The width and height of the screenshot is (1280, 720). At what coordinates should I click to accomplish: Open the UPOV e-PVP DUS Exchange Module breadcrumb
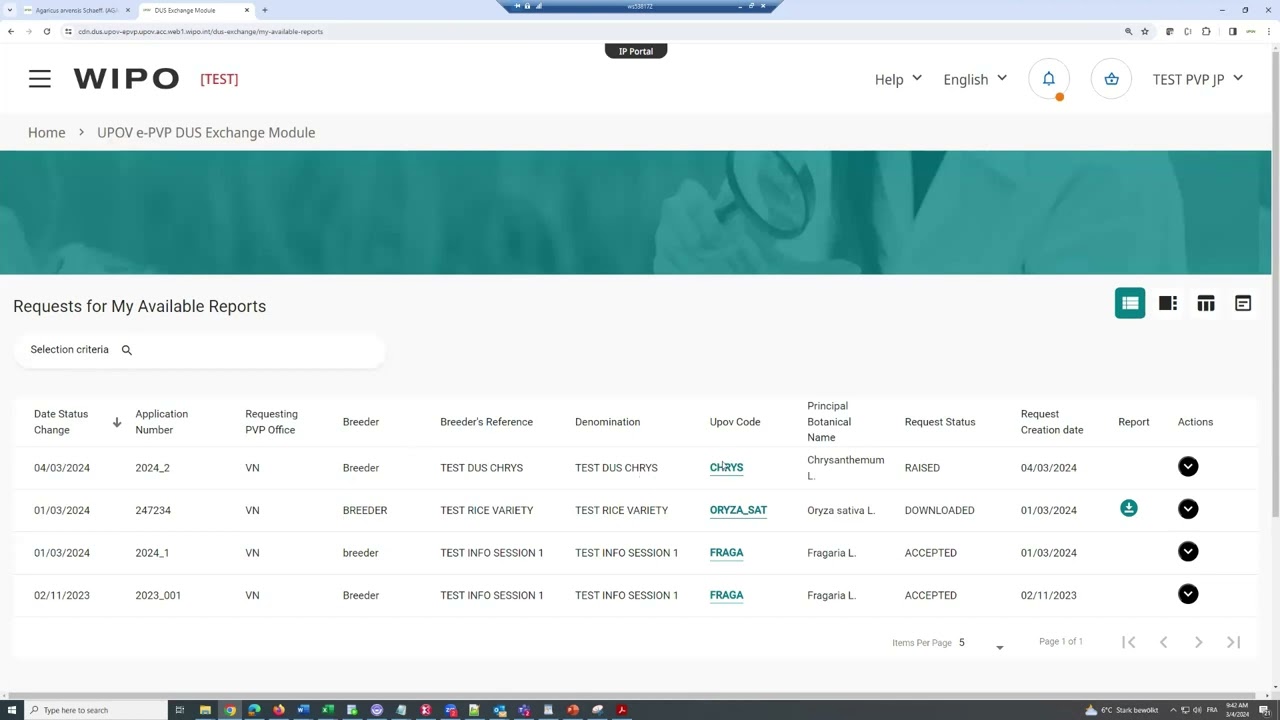(x=206, y=132)
